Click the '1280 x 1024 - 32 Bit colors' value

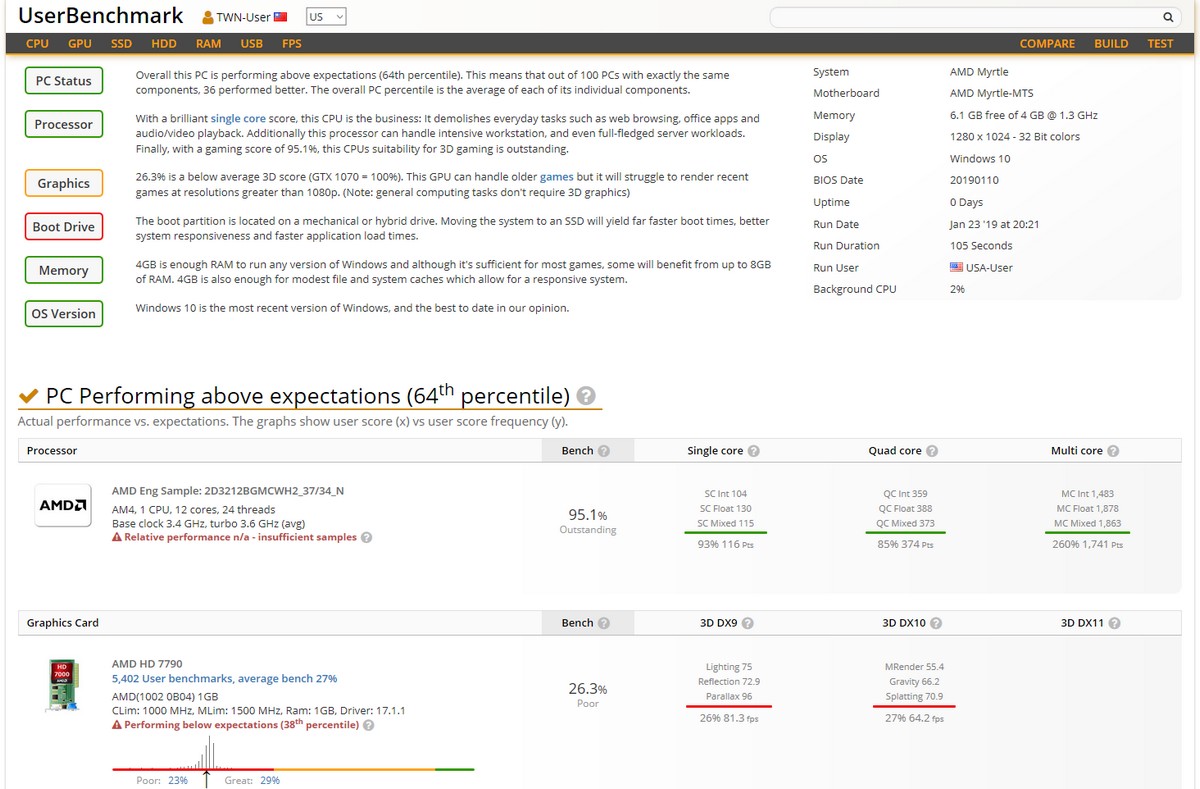point(1015,137)
